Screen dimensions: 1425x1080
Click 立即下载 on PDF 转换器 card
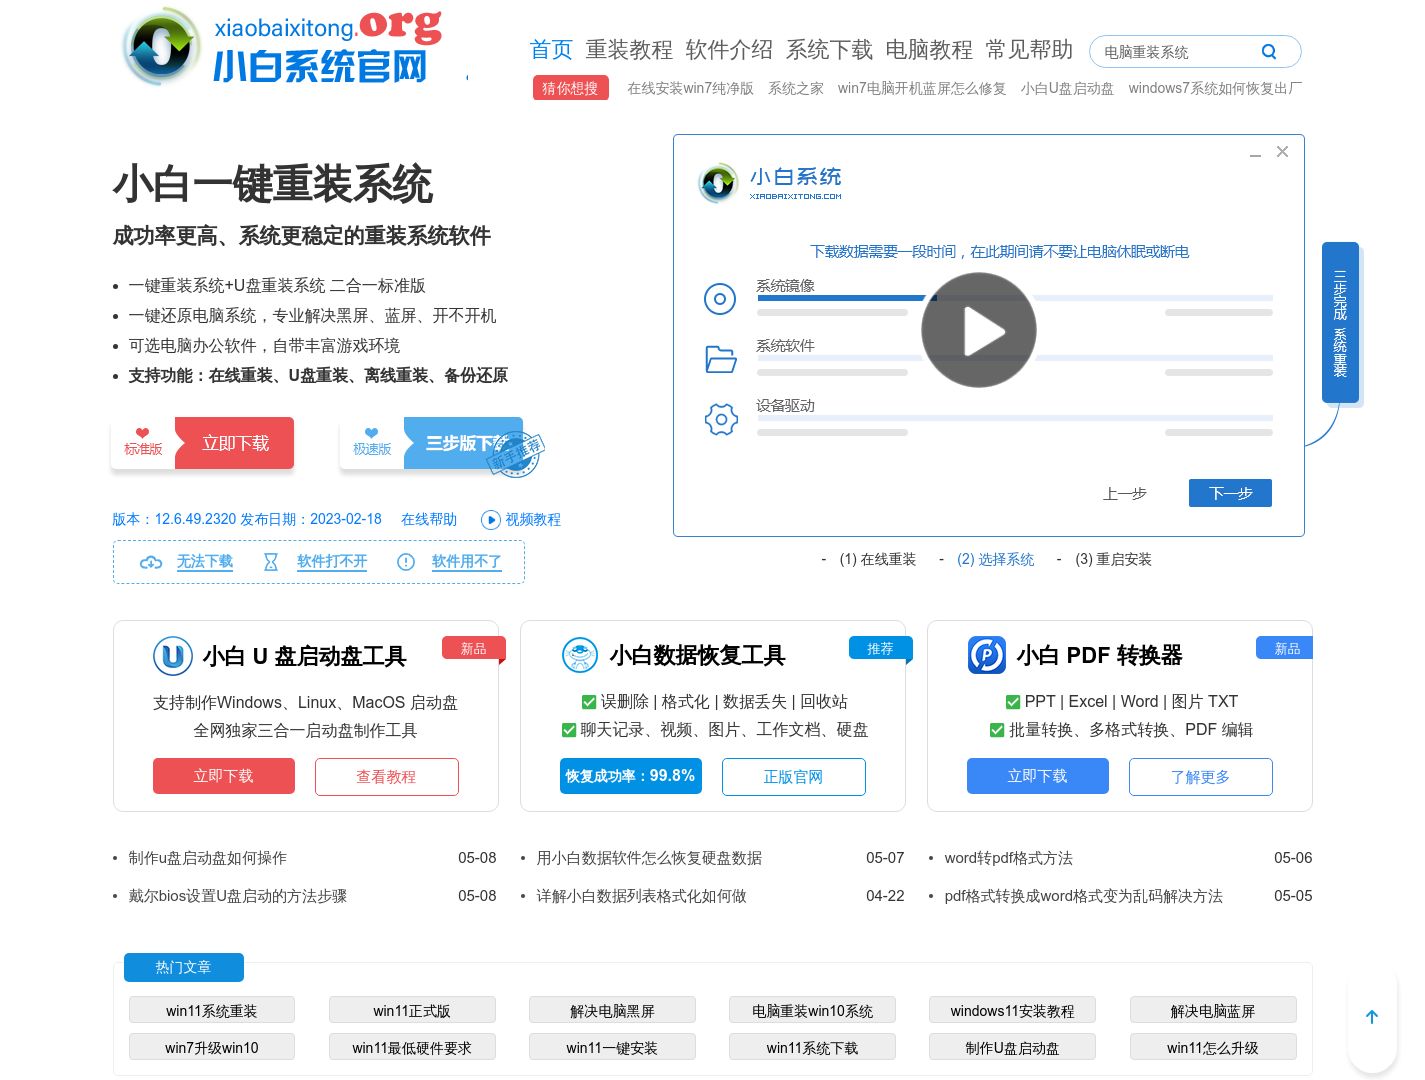[x=1038, y=776]
